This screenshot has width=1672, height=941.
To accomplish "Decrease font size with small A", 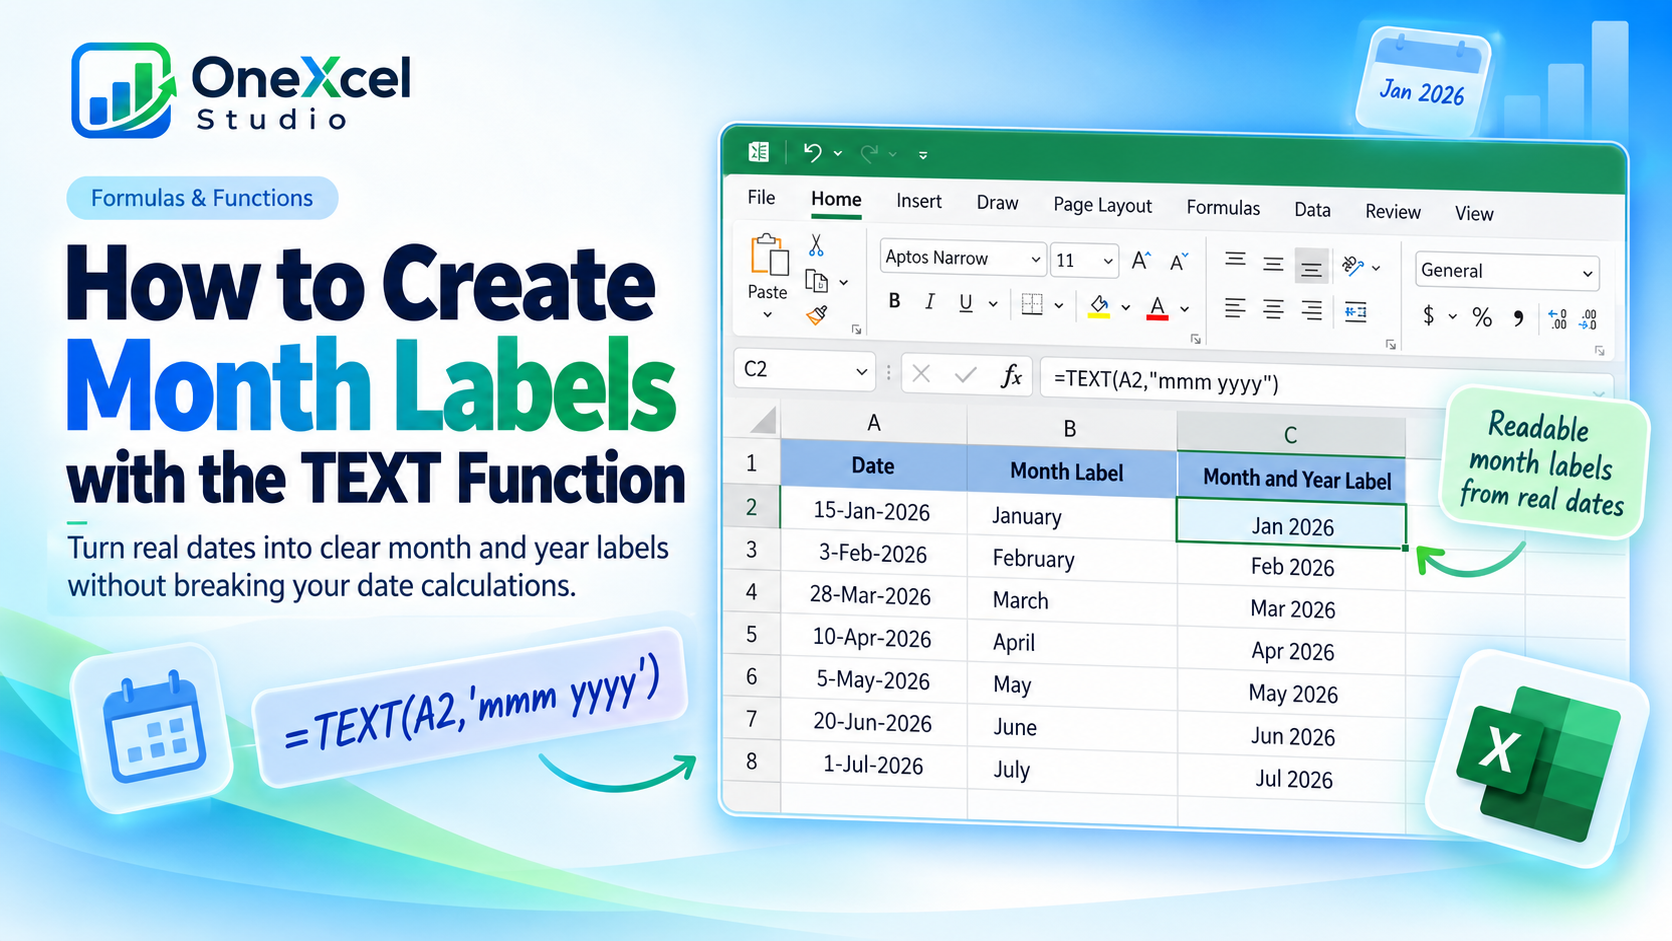I will pyautogui.click(x=1179, y=261).
